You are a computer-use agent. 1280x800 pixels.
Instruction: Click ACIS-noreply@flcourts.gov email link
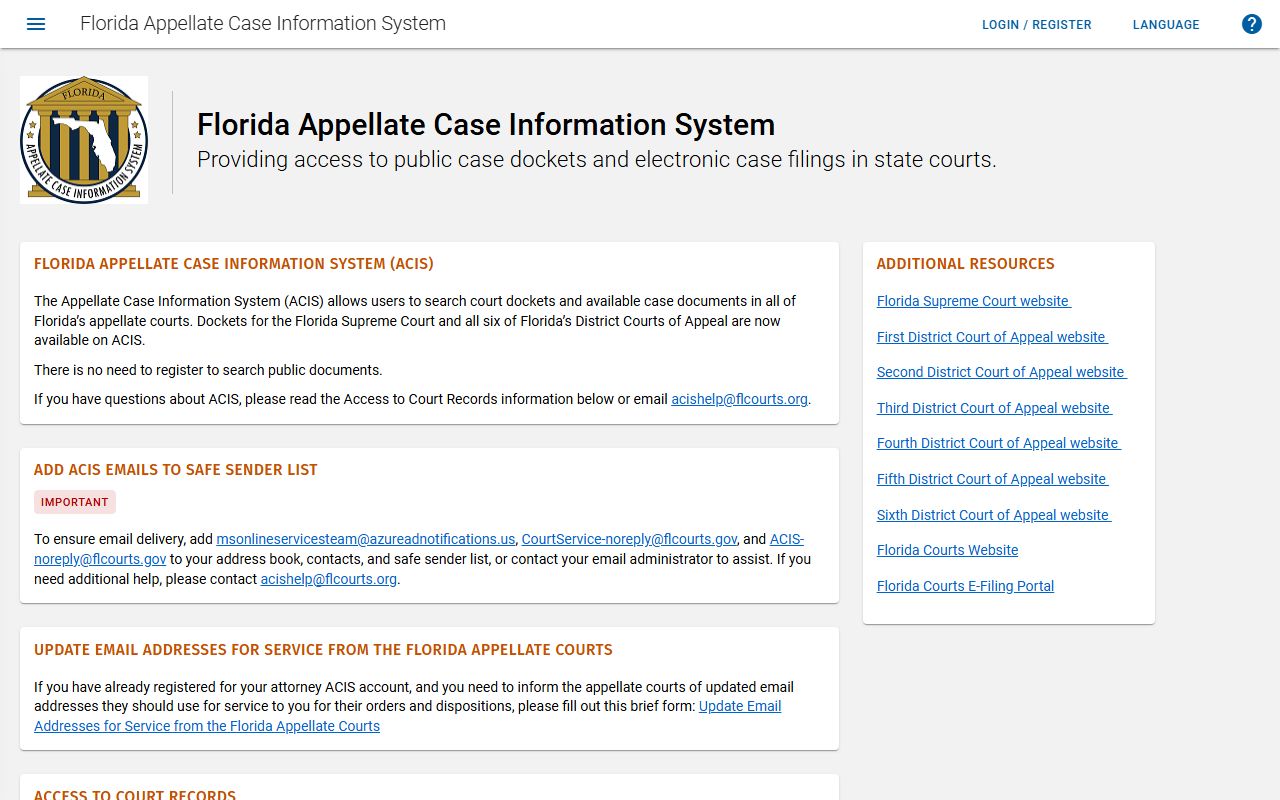tap(100, 559)
